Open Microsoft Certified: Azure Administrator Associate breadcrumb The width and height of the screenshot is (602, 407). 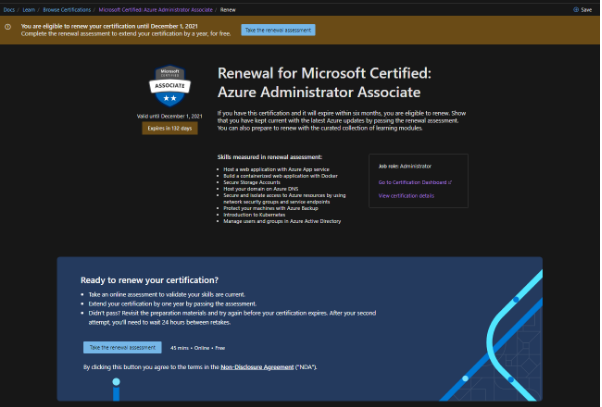pos(155,10)
